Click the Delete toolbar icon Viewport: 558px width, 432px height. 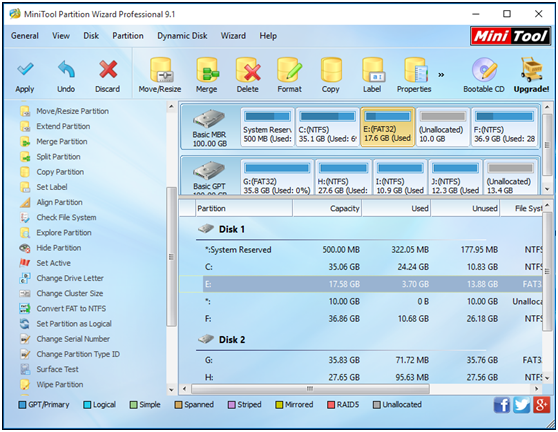248,70
